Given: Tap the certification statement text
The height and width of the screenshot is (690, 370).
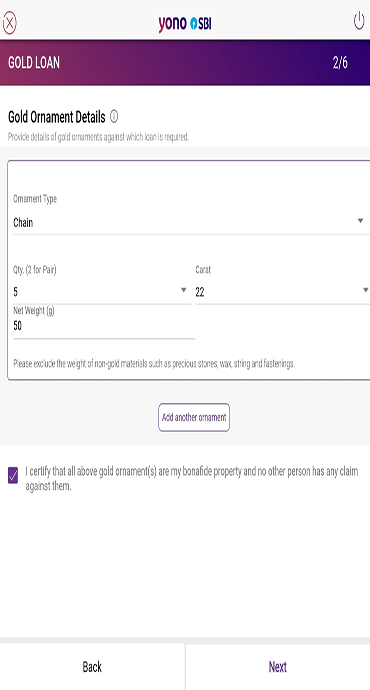Looking at the screenshot, I should 191,479.
